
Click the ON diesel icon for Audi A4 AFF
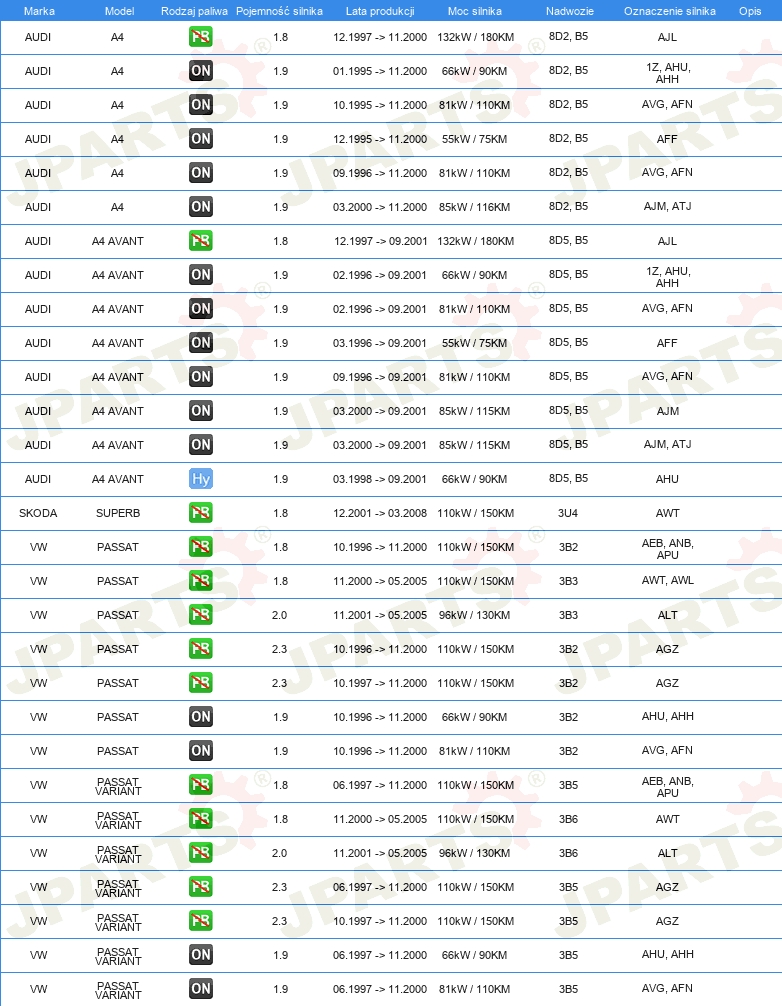pyautogui.click(x=201, y=139)
